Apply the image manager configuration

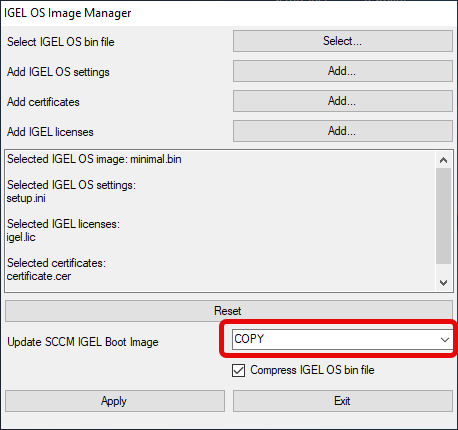pos(115,401)
